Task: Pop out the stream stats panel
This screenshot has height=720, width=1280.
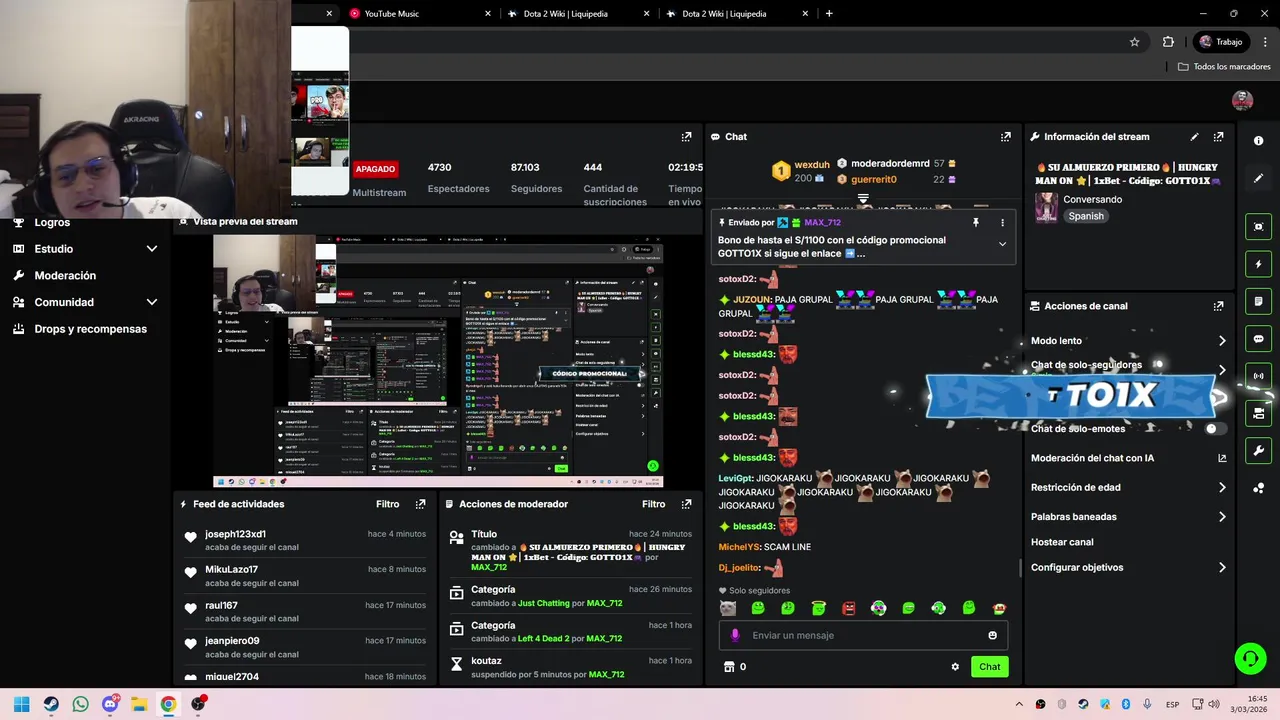Action: [686, 137]
